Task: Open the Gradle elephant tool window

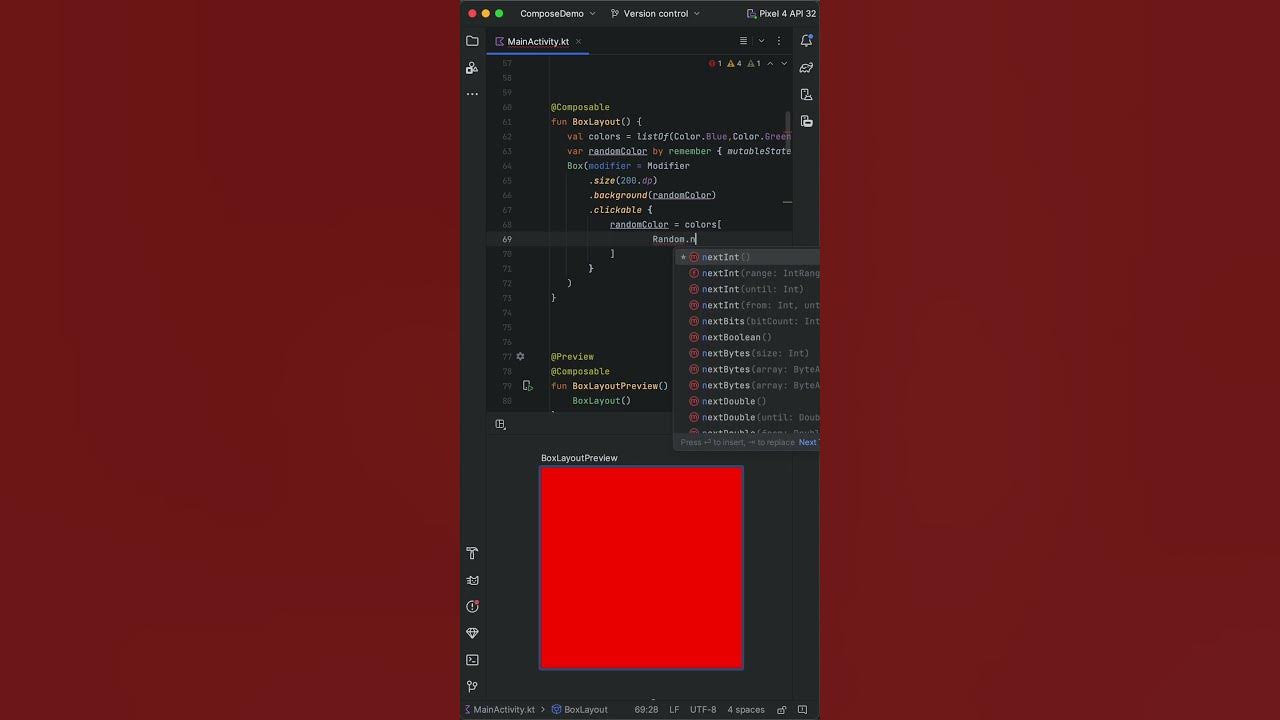Action: click(806, 68)
